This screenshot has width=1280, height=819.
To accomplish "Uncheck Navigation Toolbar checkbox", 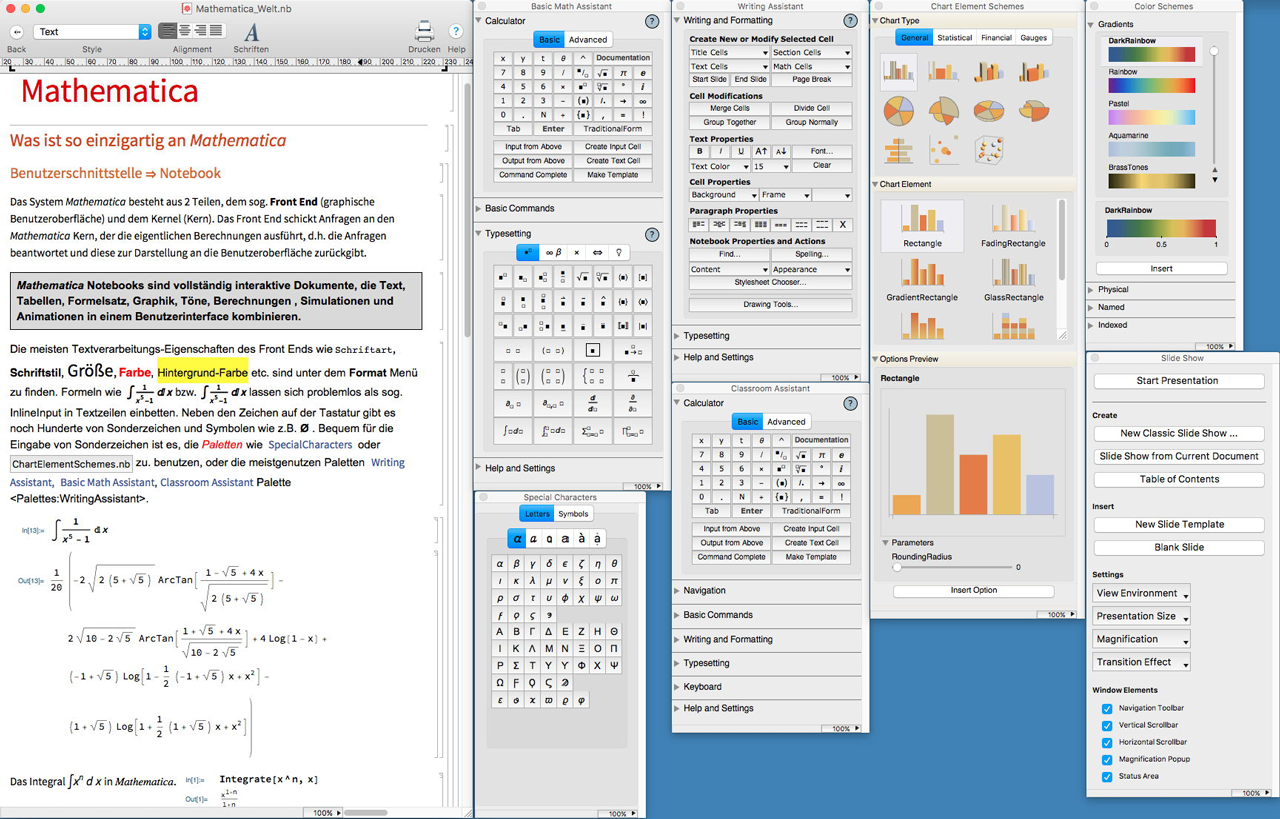I will click(x=1107, y=709).
